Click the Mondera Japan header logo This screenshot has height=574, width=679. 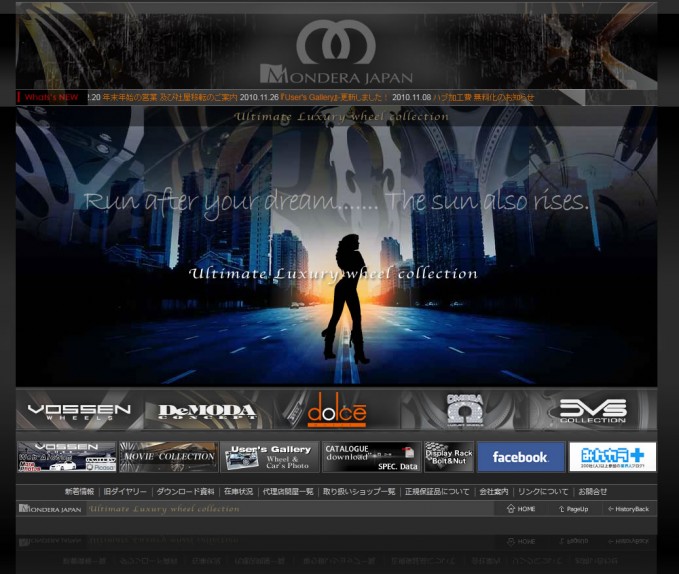(336, 52)
